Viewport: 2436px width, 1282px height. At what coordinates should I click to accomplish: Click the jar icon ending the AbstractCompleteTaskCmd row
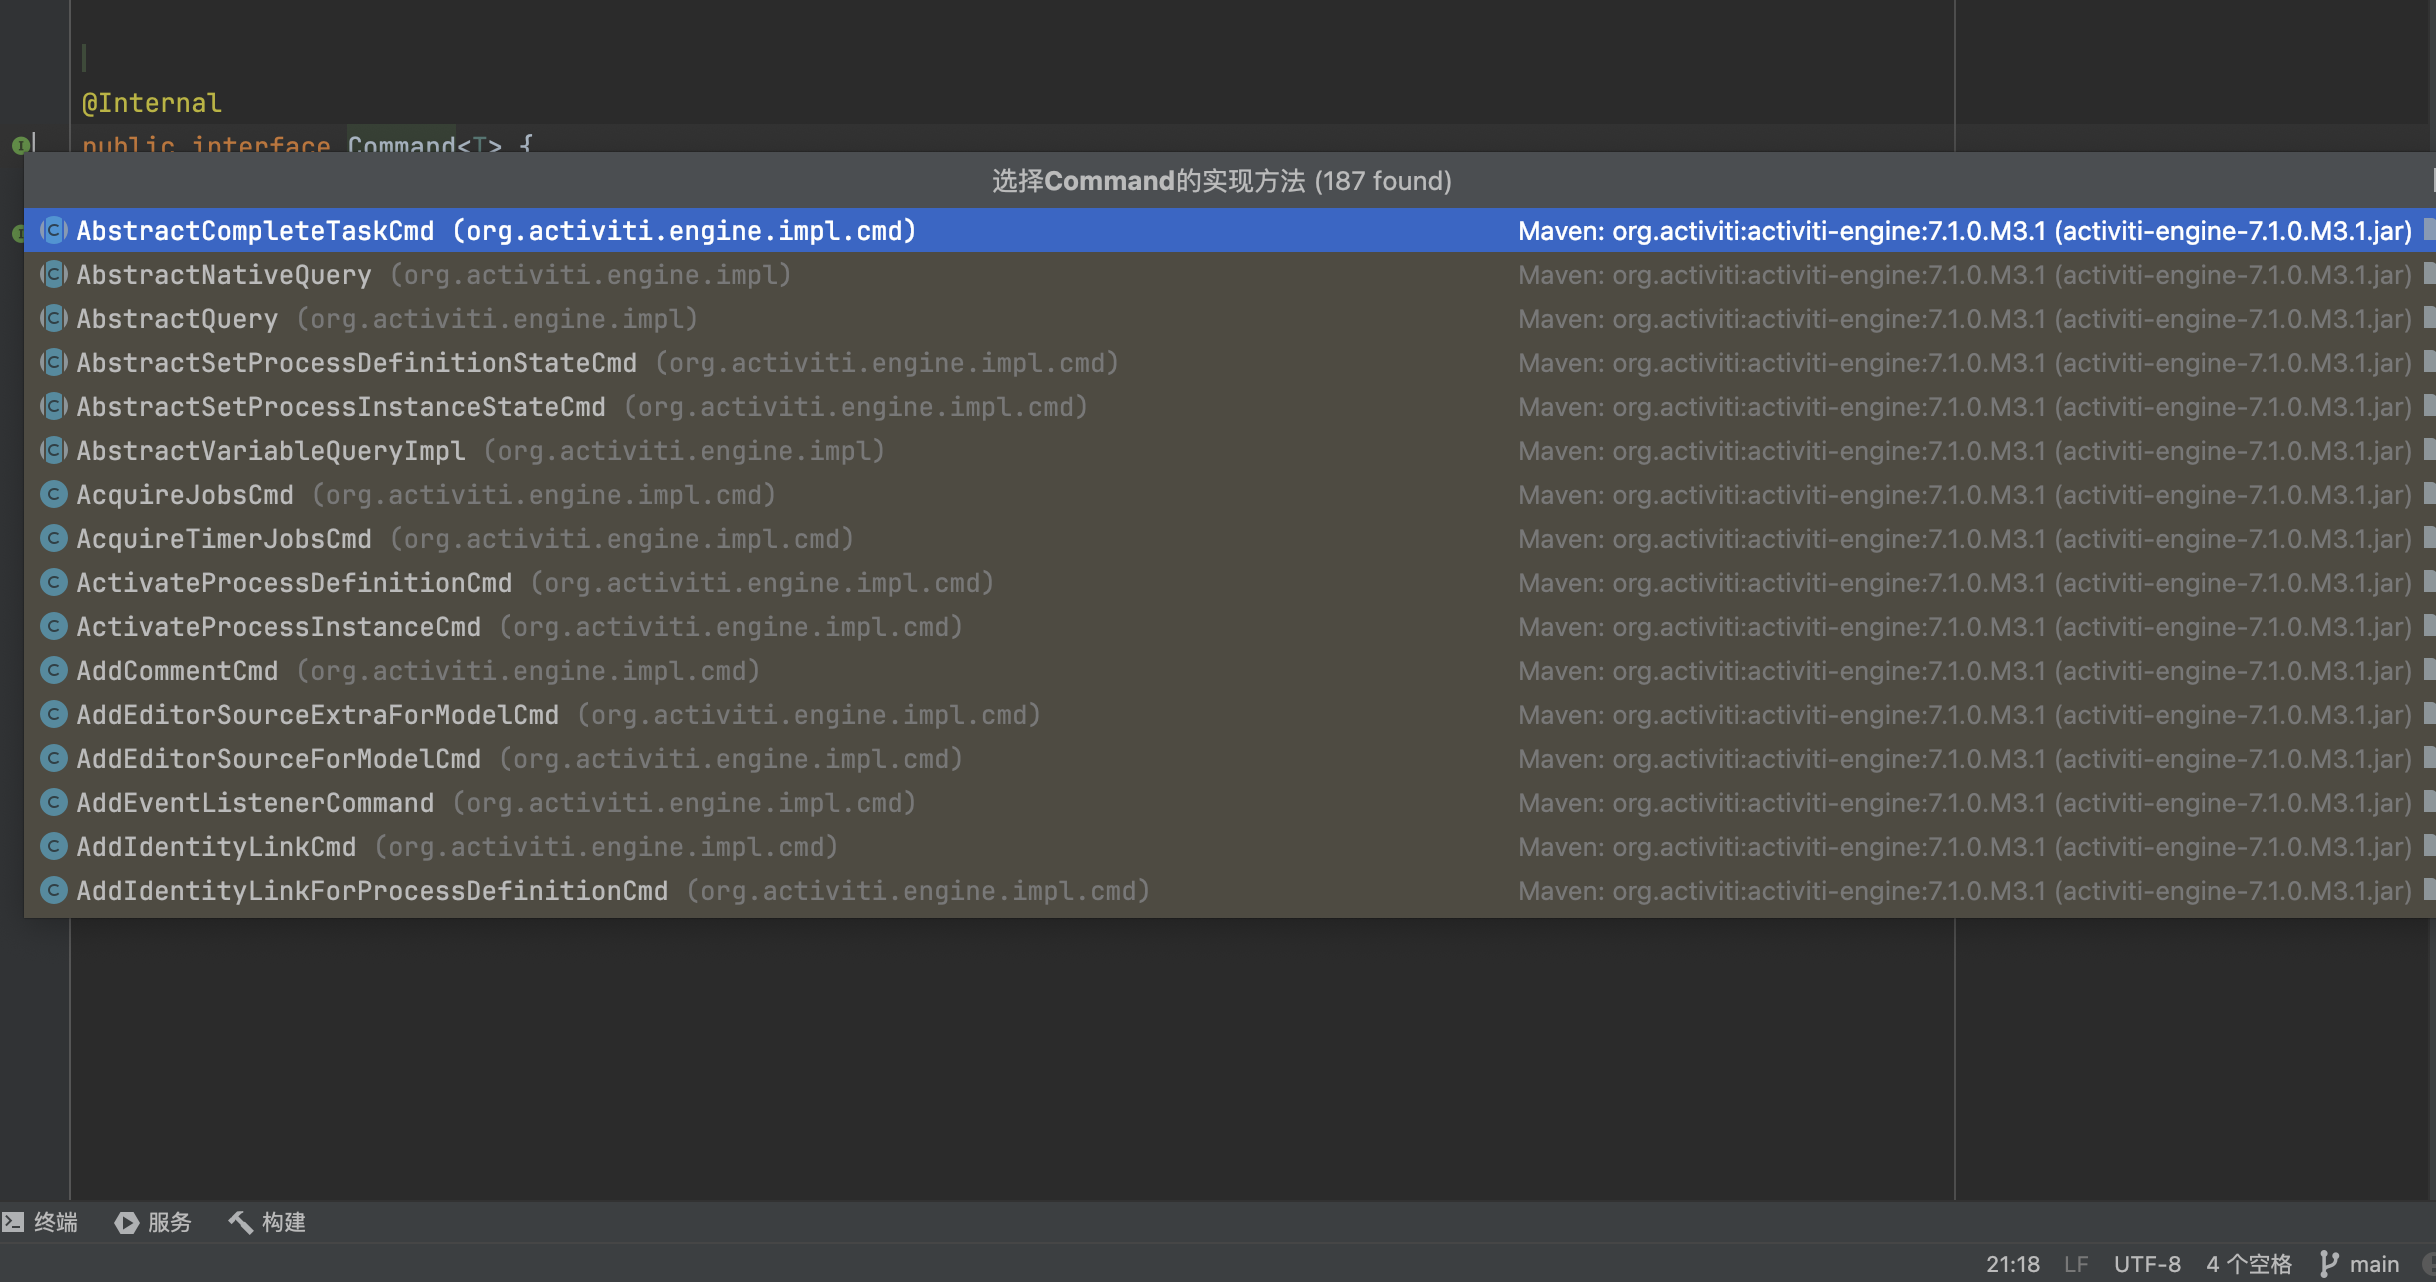point(2428,230)
